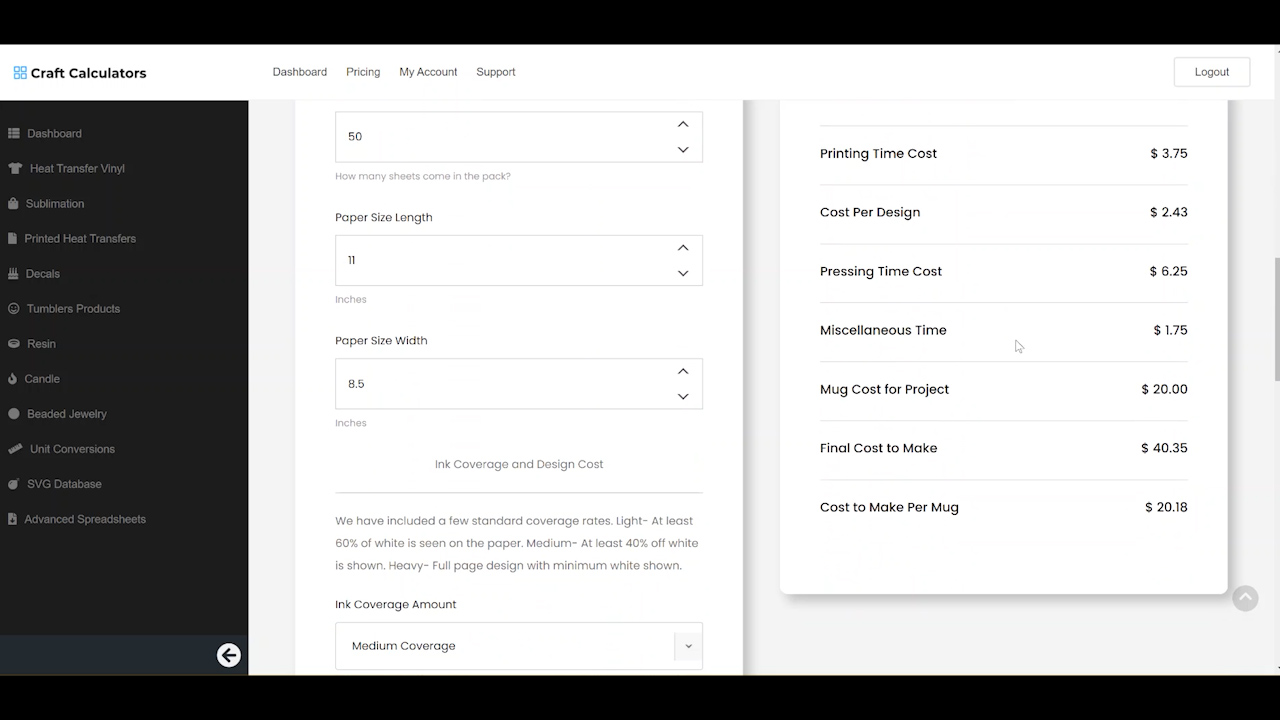
Task: Open Pricing in top navigation
Action: click(363, 72)
